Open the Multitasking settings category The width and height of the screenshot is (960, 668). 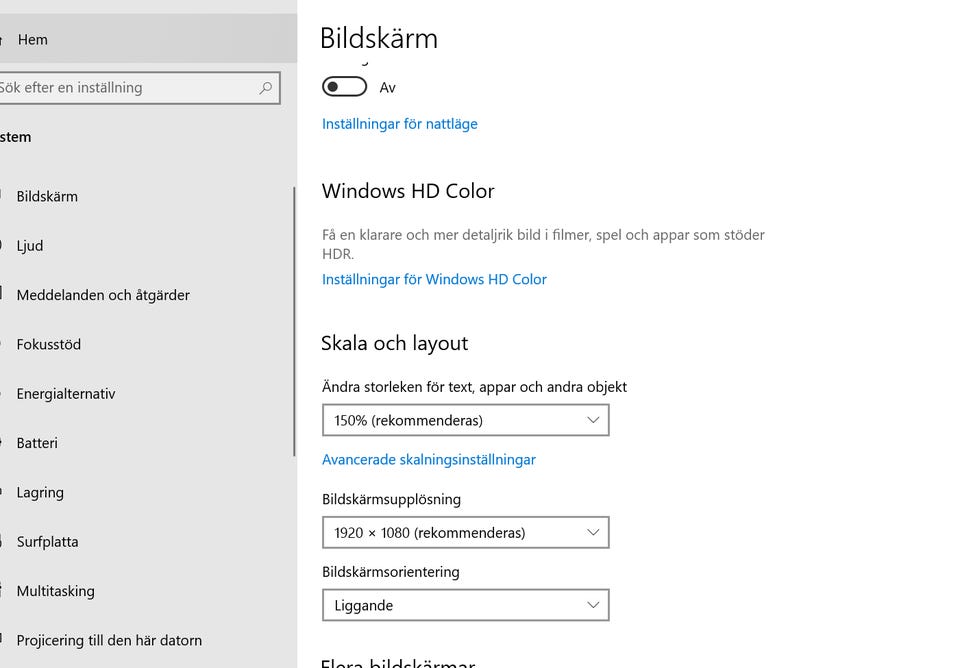147,591
